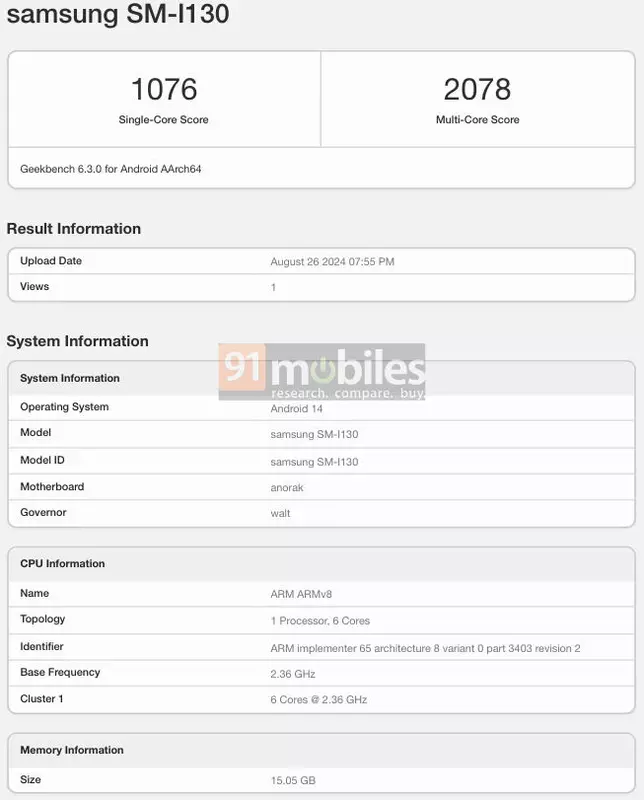
Task: Select the 2078 multi-core score value
Action: point(477,89)
